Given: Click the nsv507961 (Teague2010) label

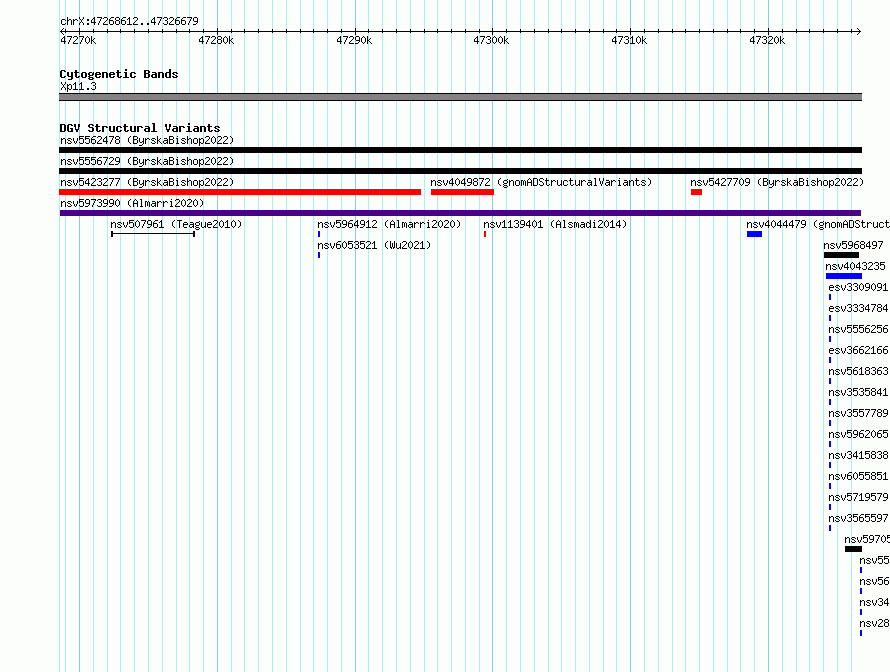Looking at the screenshot, I should [x=176, y=224].
